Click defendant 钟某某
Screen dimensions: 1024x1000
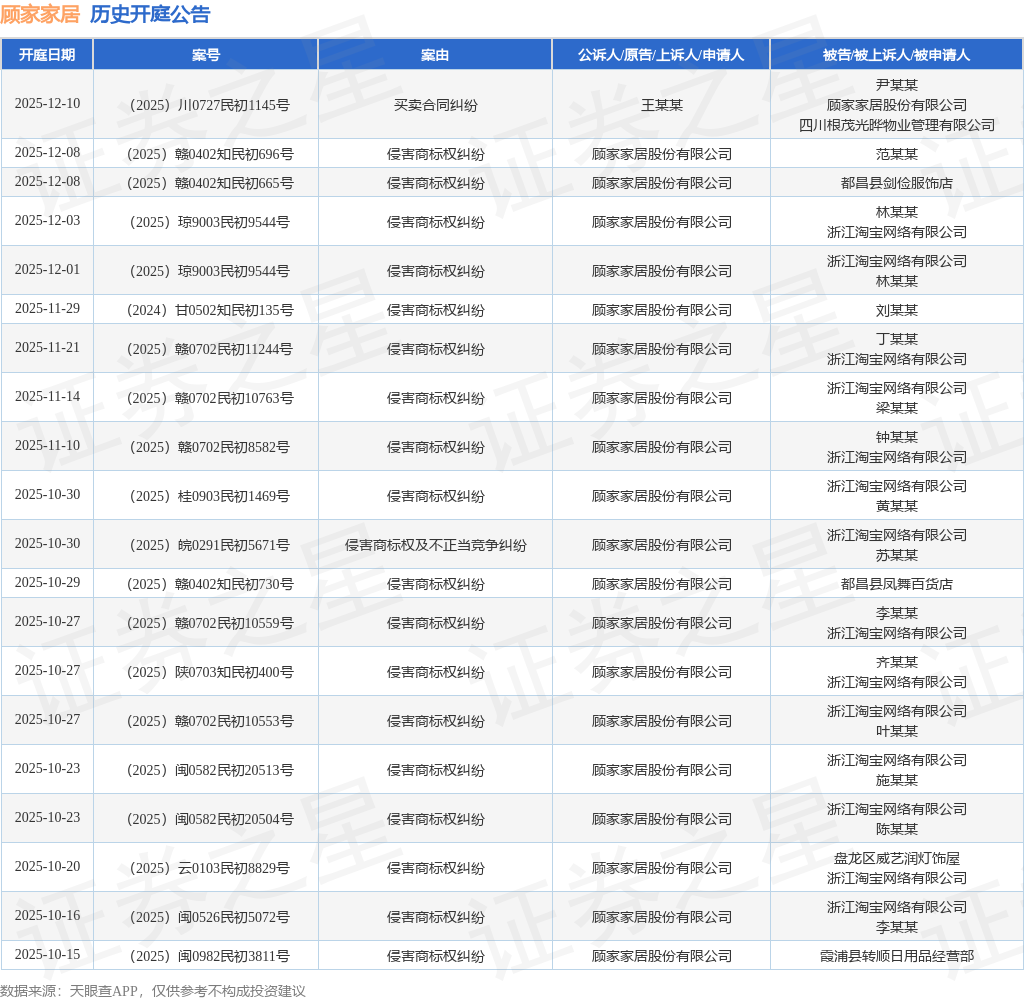coord(897,437)
